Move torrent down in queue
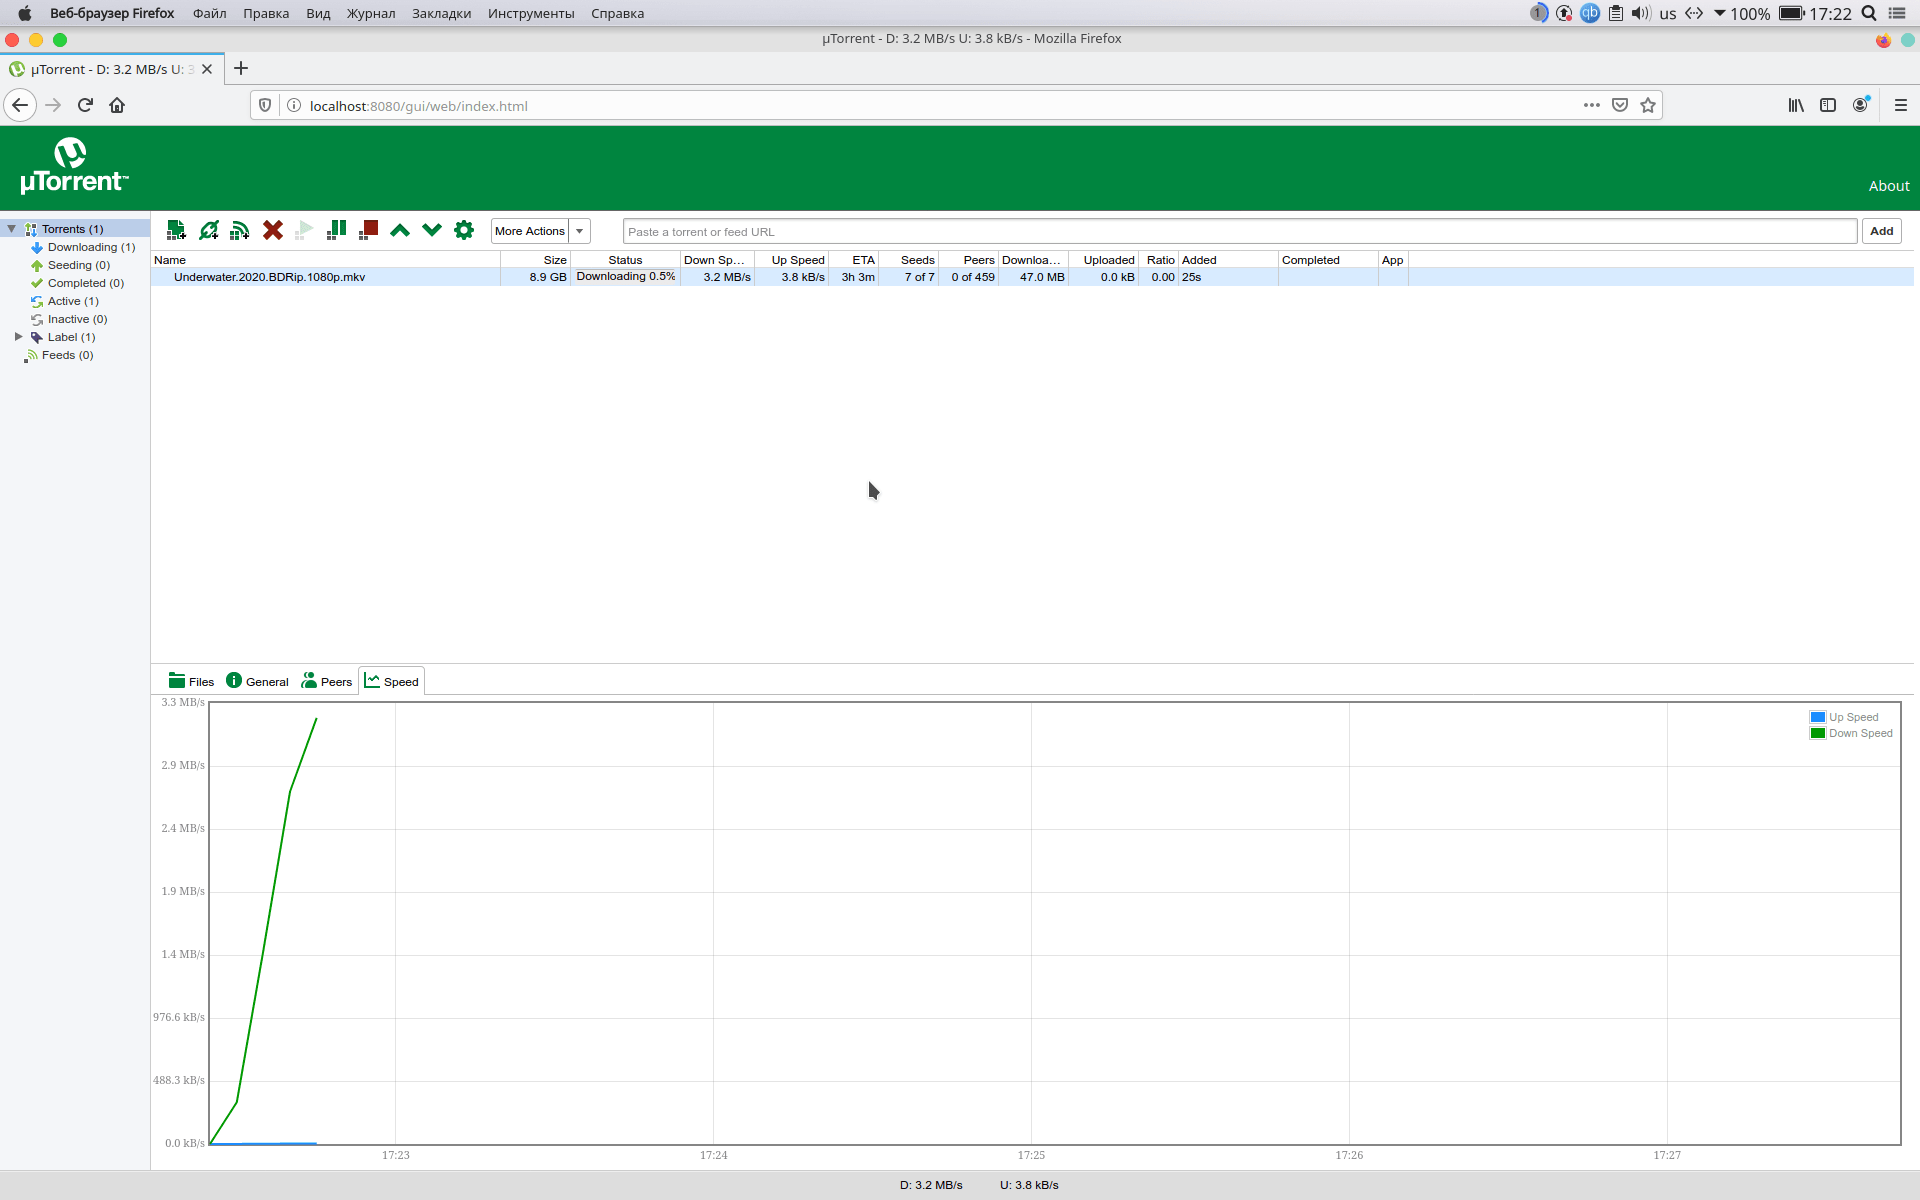Viewport: 1920px width, 1200px height. point(432,230)
